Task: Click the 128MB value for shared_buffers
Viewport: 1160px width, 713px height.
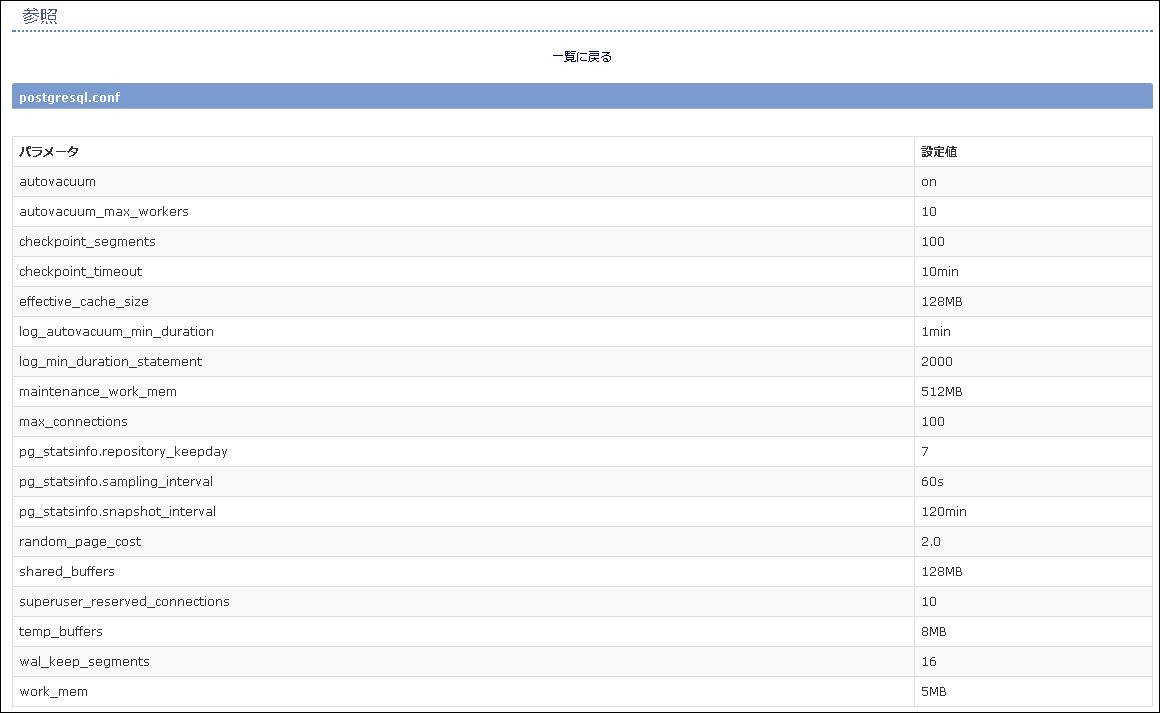Action: click(942, 572)
